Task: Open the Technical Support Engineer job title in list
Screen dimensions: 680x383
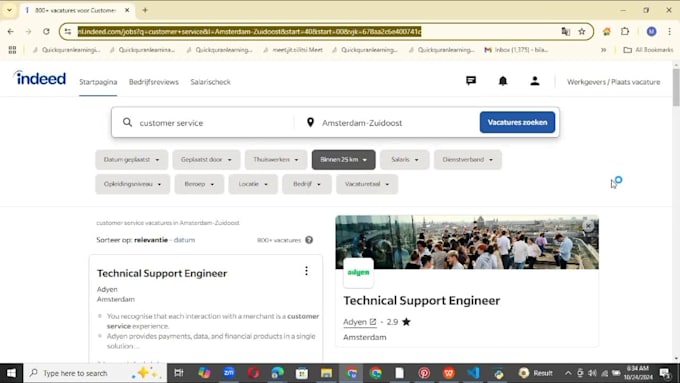Action: [x=162, y=273]
